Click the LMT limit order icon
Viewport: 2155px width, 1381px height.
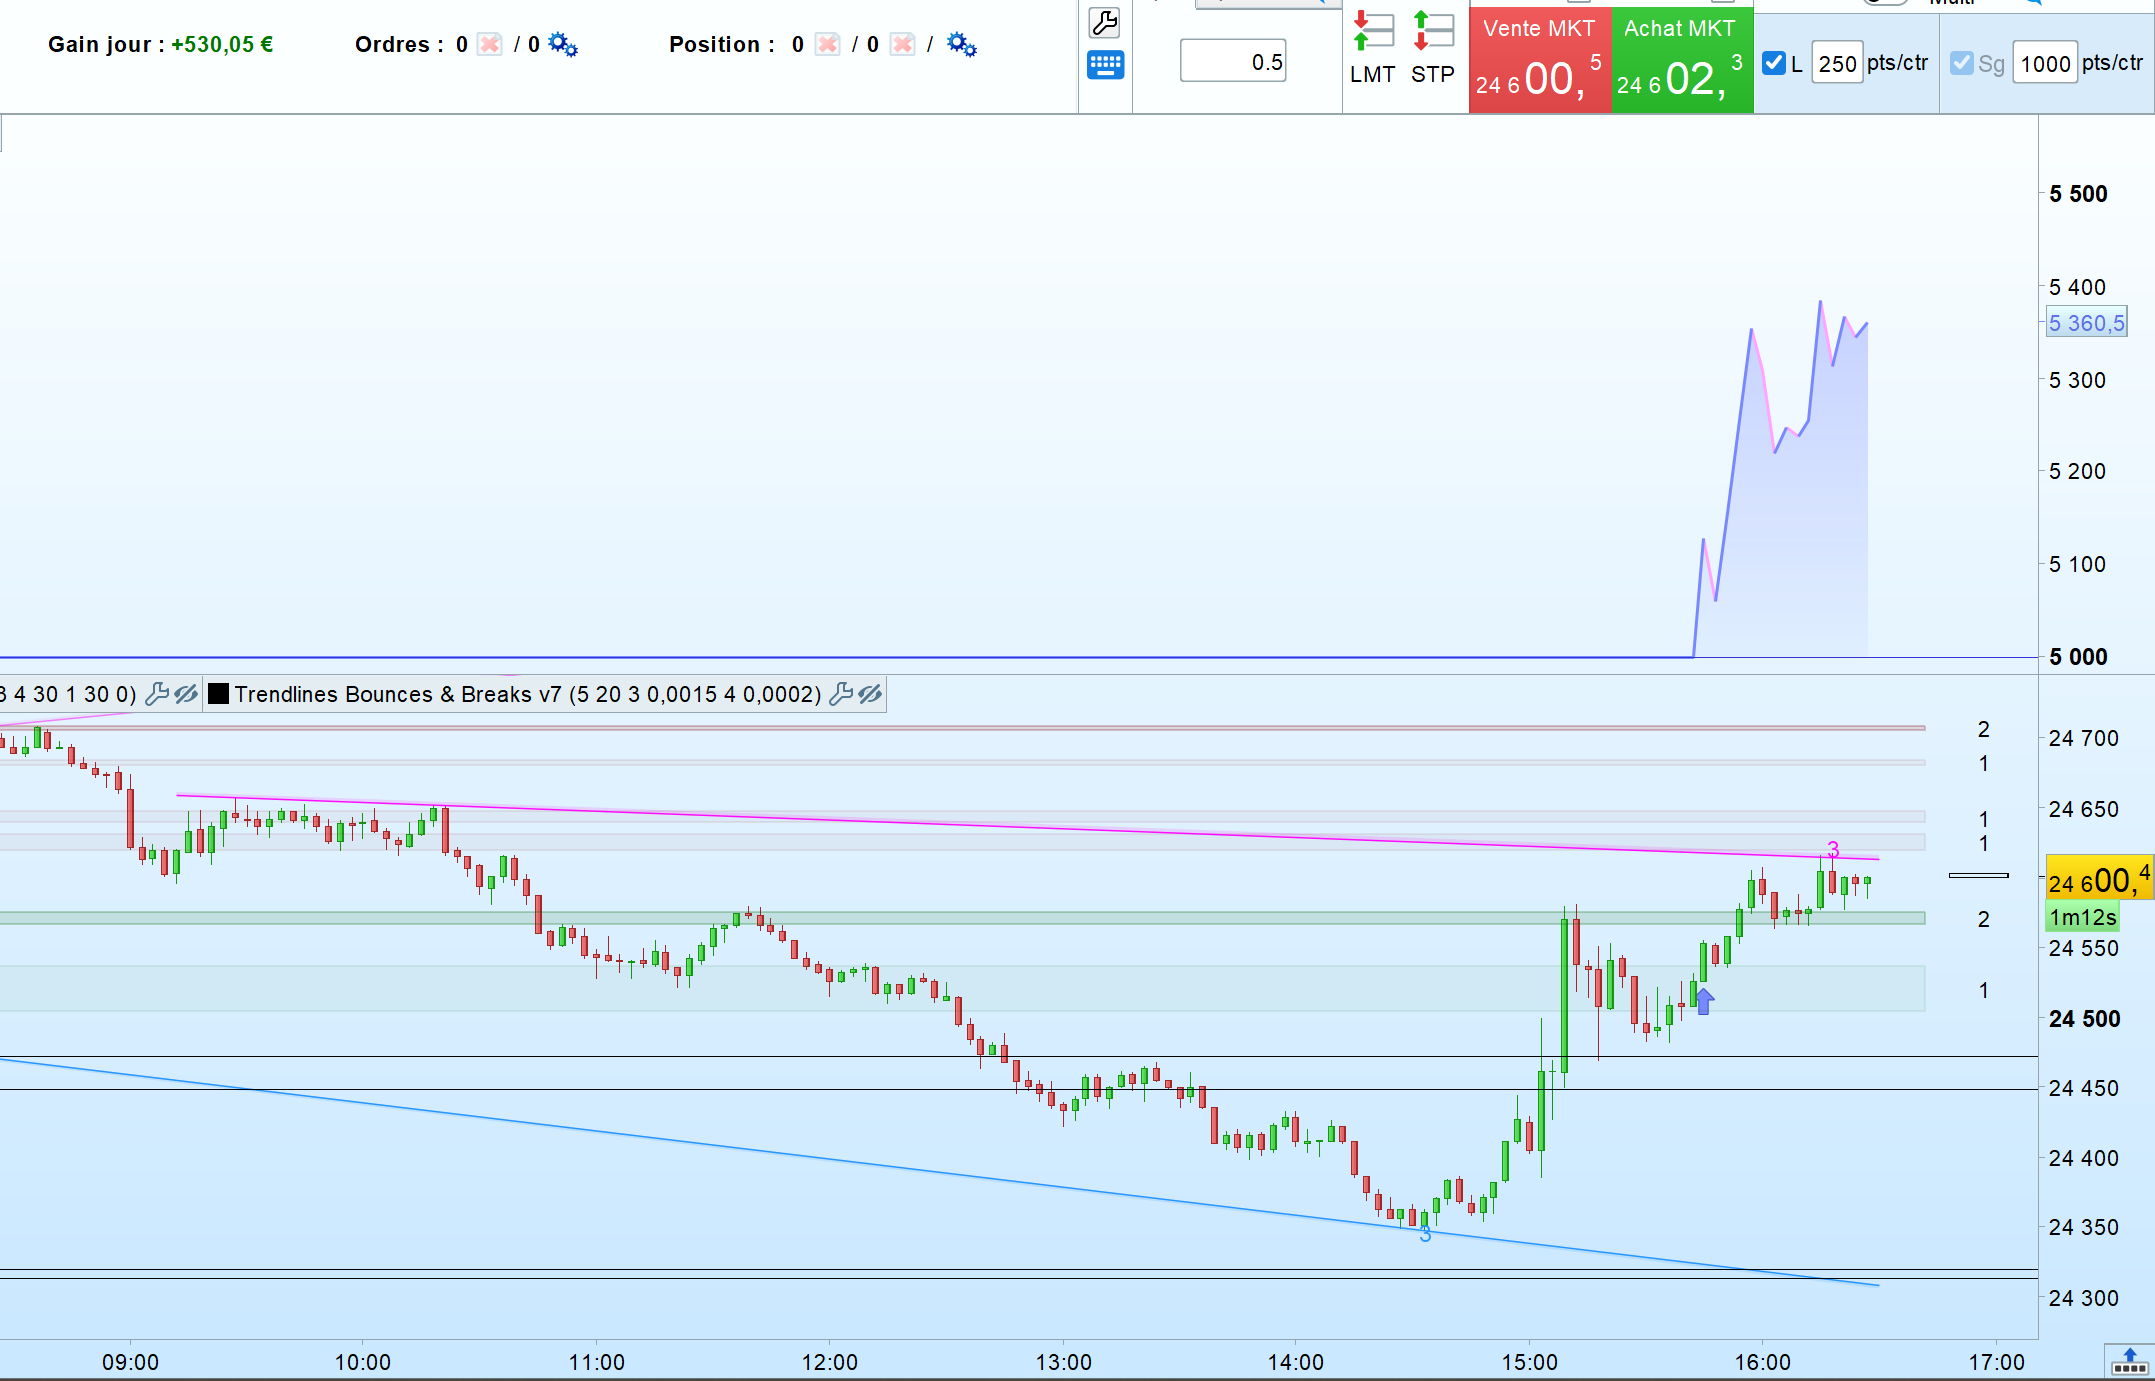pos(1373,48)
